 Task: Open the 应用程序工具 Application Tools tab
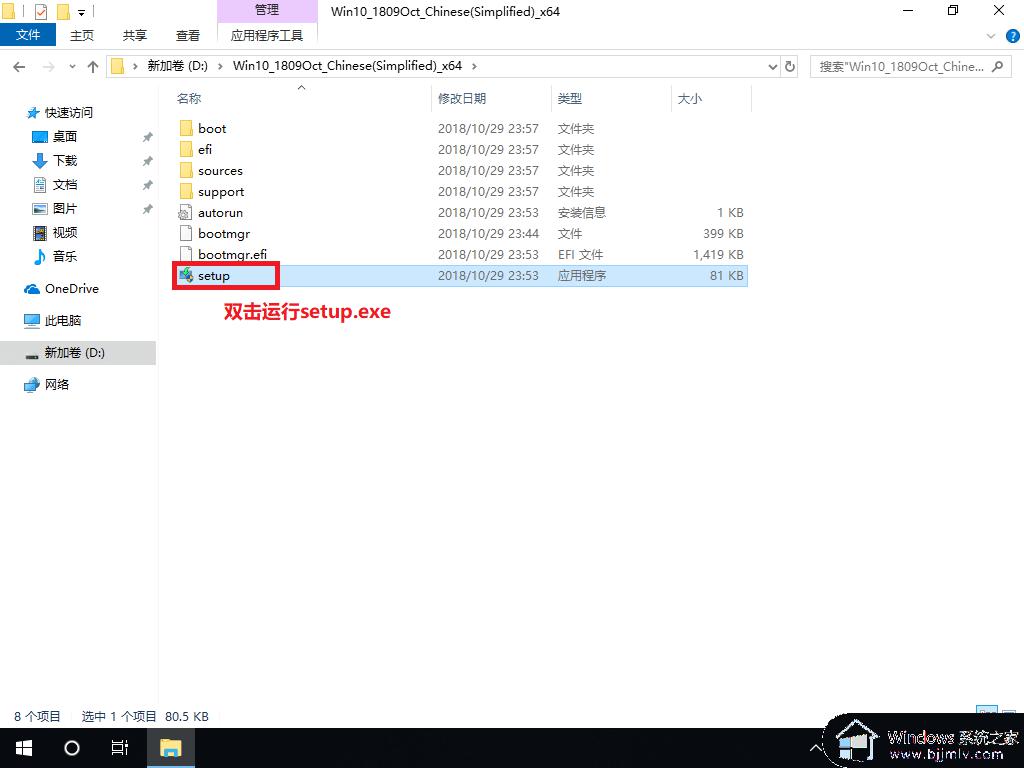[266, 35]
